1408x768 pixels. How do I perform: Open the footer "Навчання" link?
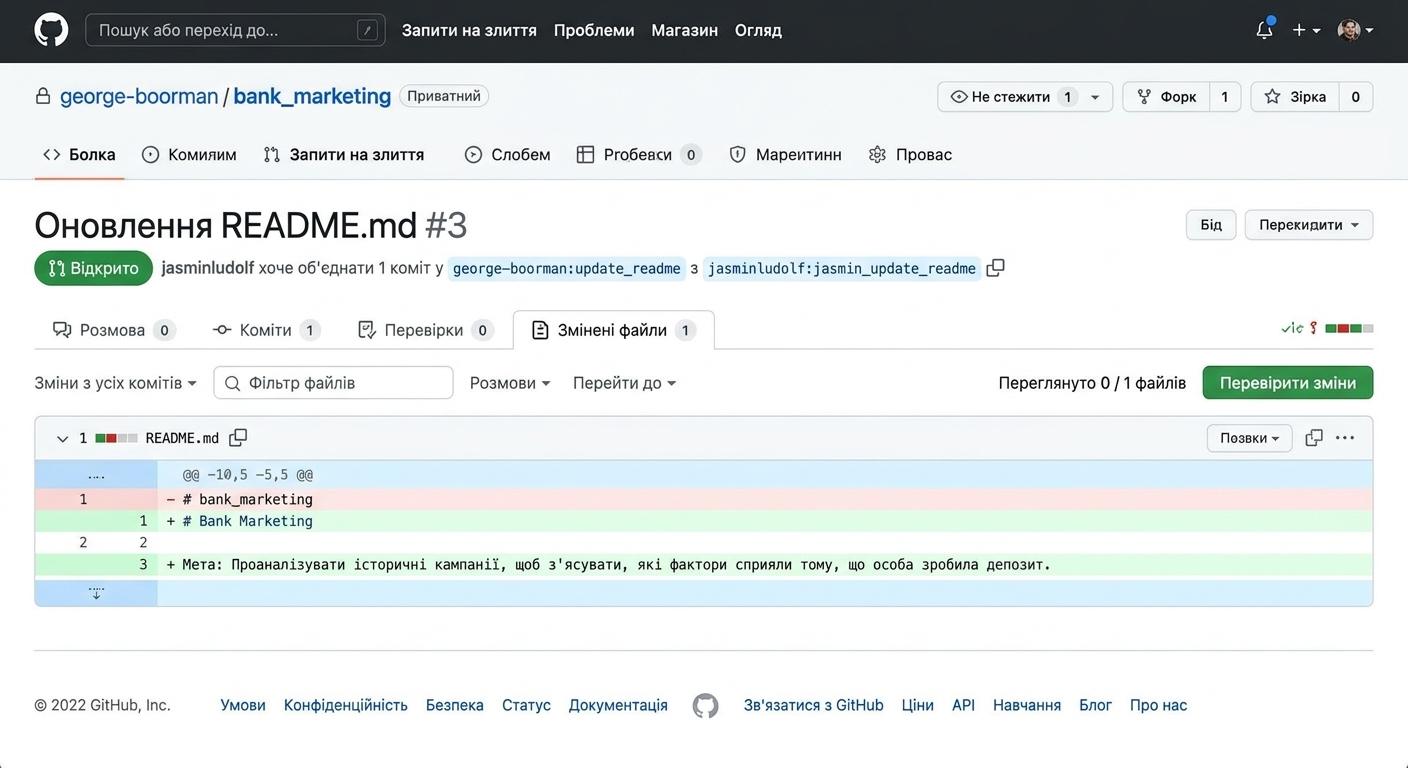(x=1027, y=705)
